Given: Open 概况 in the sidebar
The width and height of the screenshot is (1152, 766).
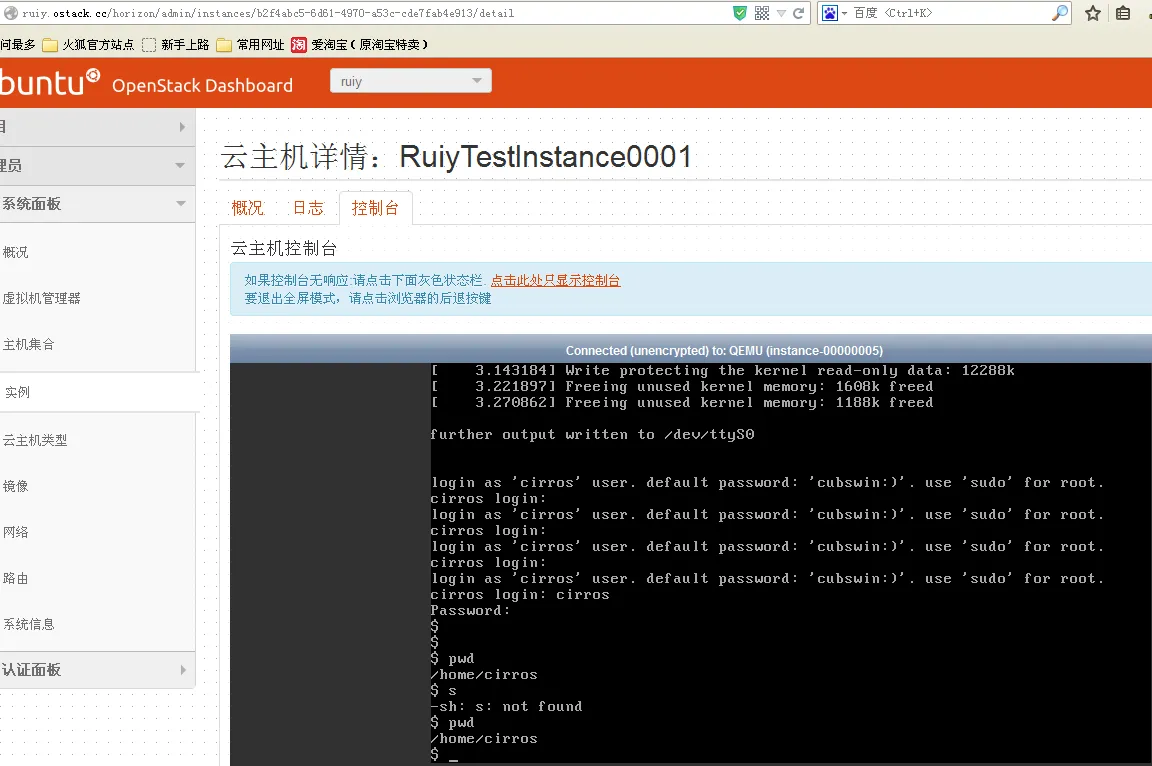Looking at the screenshot, I should (x=15, y=253).
